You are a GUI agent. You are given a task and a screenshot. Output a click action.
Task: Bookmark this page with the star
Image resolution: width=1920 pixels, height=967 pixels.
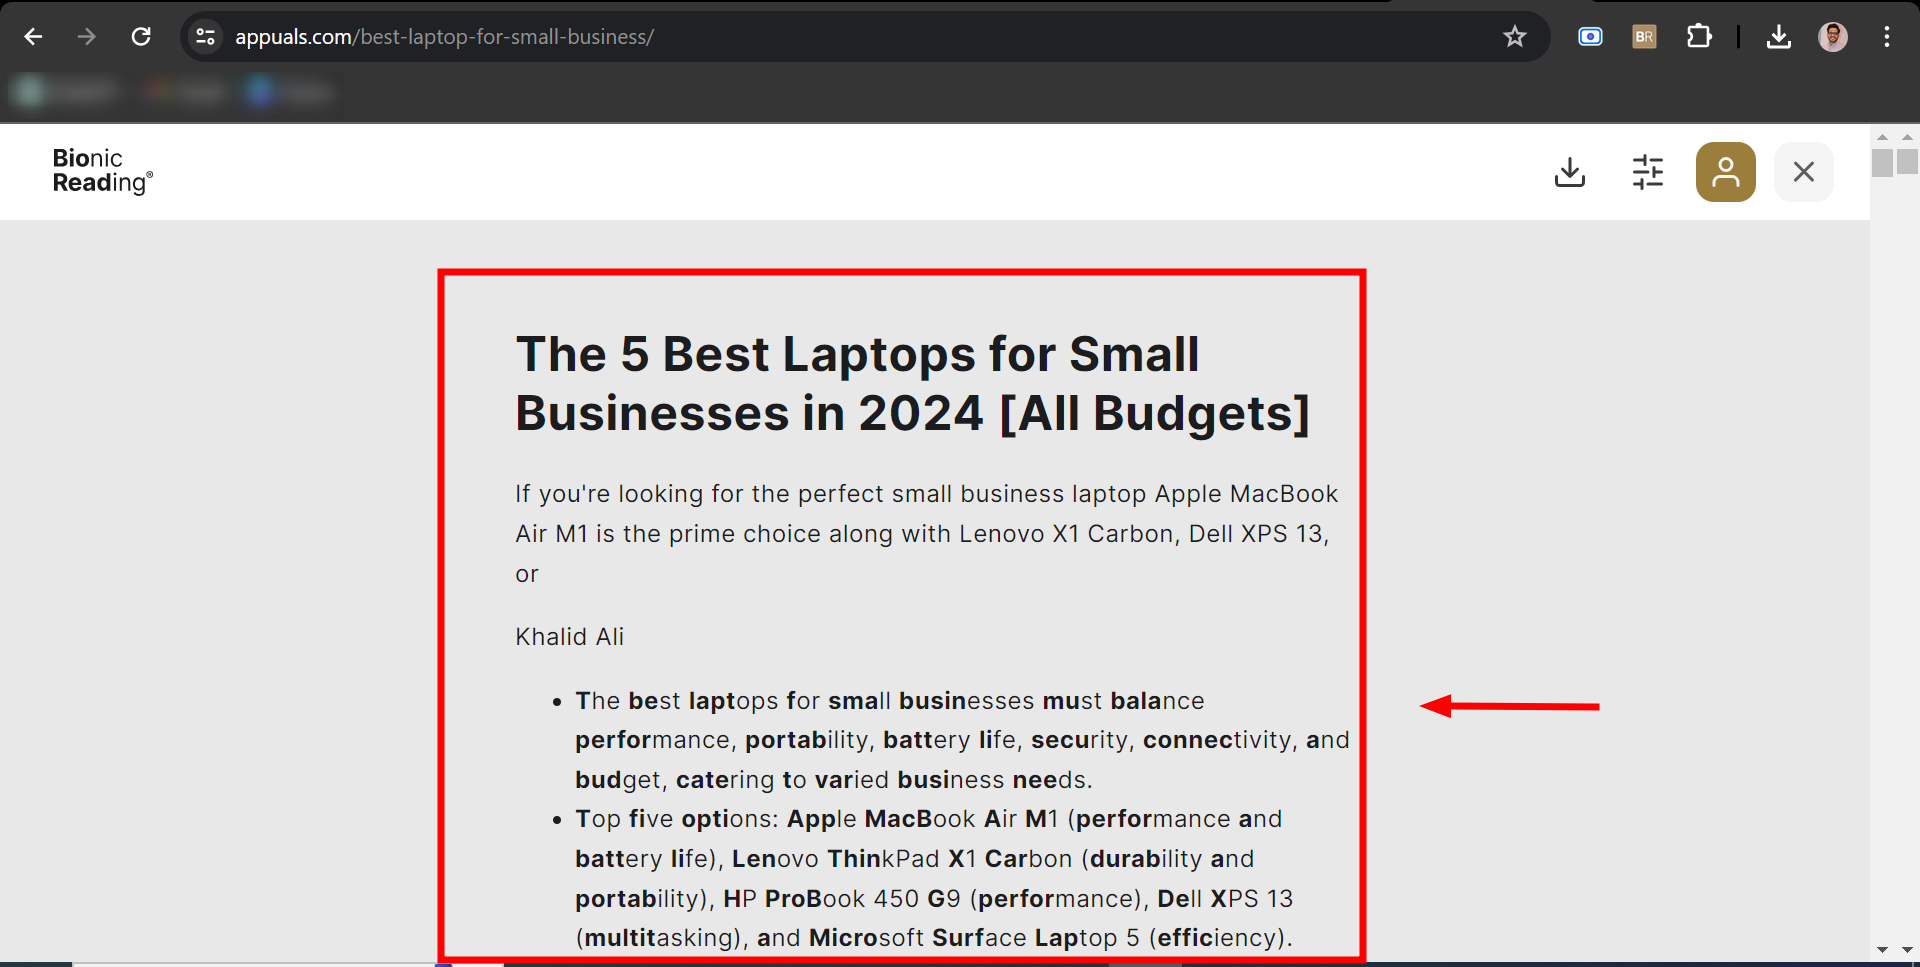[1515, 37]
